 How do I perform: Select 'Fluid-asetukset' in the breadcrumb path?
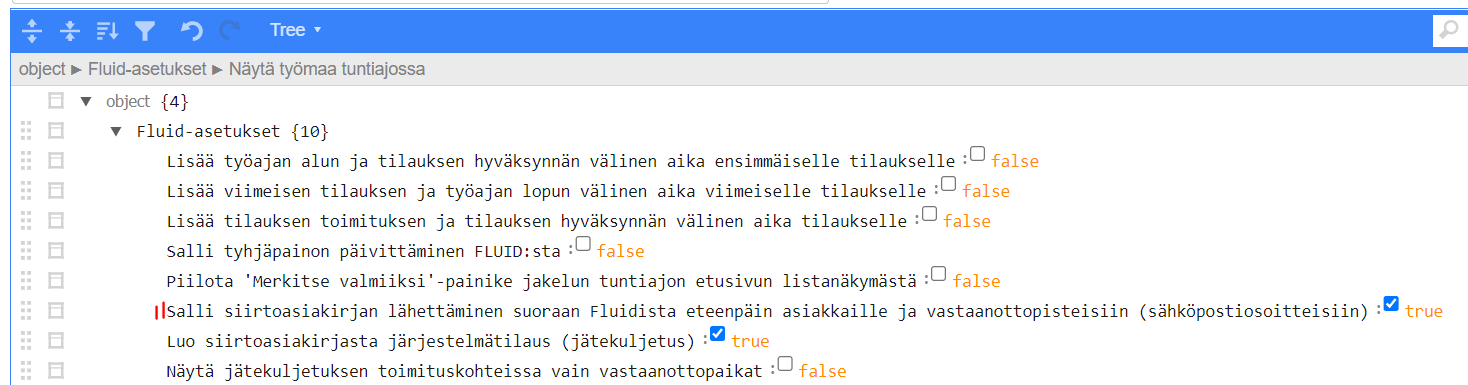pyautogui.click(x=147, y=69)
